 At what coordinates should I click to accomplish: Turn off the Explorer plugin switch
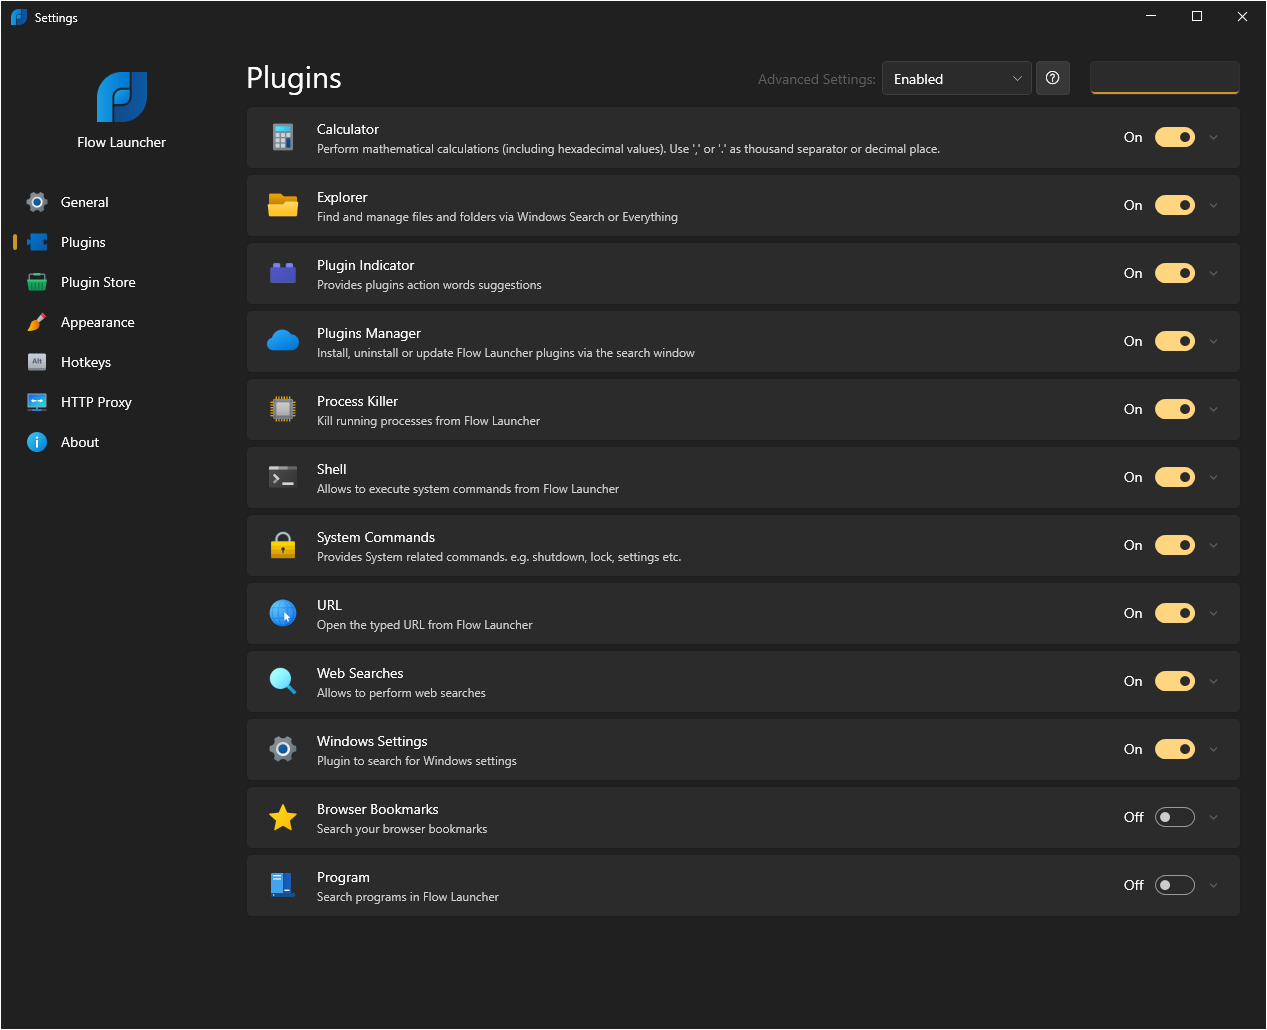[x=1175, y=205]
